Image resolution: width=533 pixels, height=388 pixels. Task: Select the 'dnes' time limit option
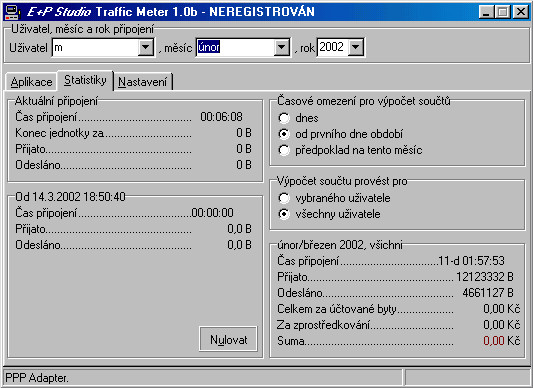pyautogui.click(x=284, y=118)
